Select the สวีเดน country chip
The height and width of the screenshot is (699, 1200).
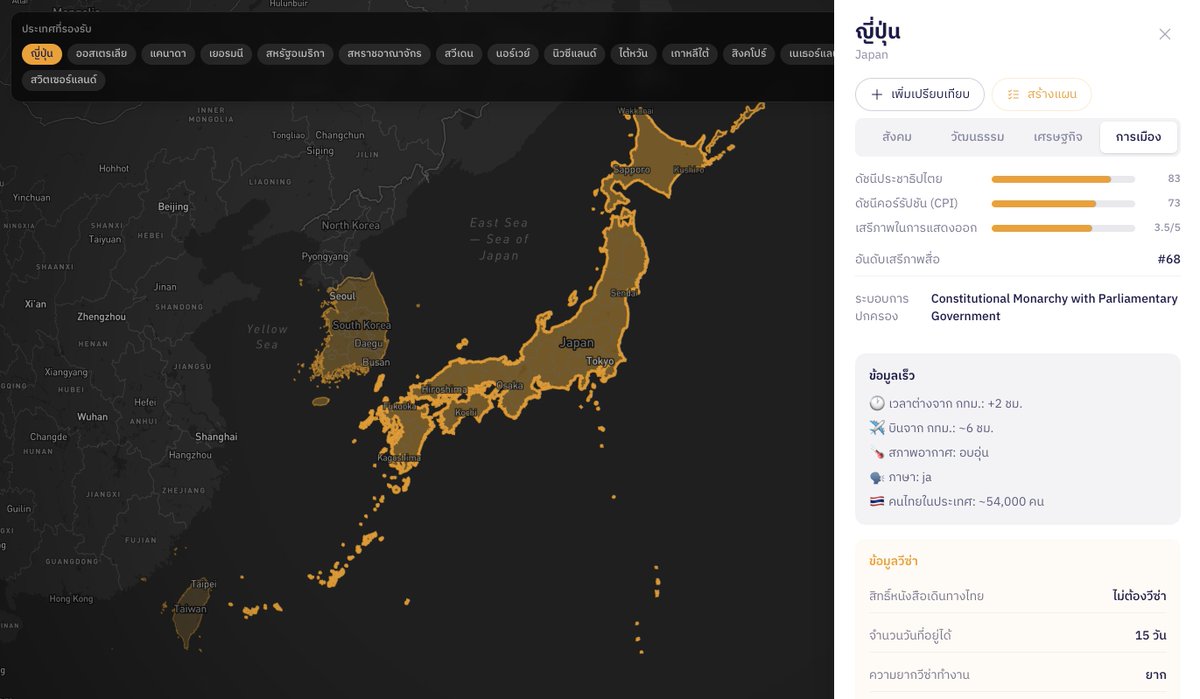(x=459, y=54)
